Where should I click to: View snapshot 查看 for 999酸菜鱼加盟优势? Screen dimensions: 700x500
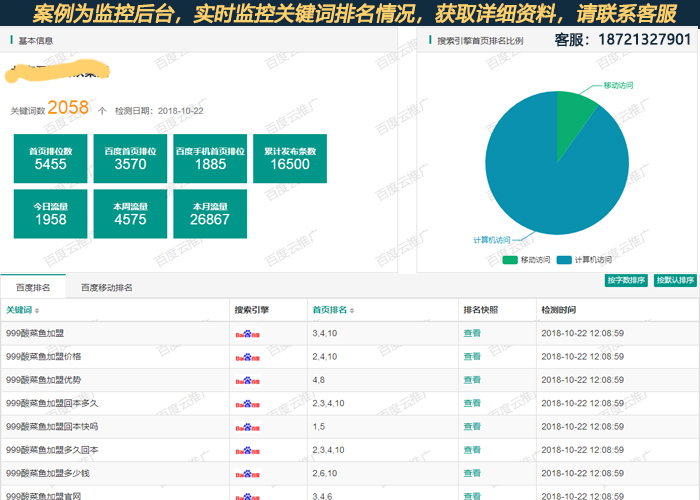click(x=472, y=380)
